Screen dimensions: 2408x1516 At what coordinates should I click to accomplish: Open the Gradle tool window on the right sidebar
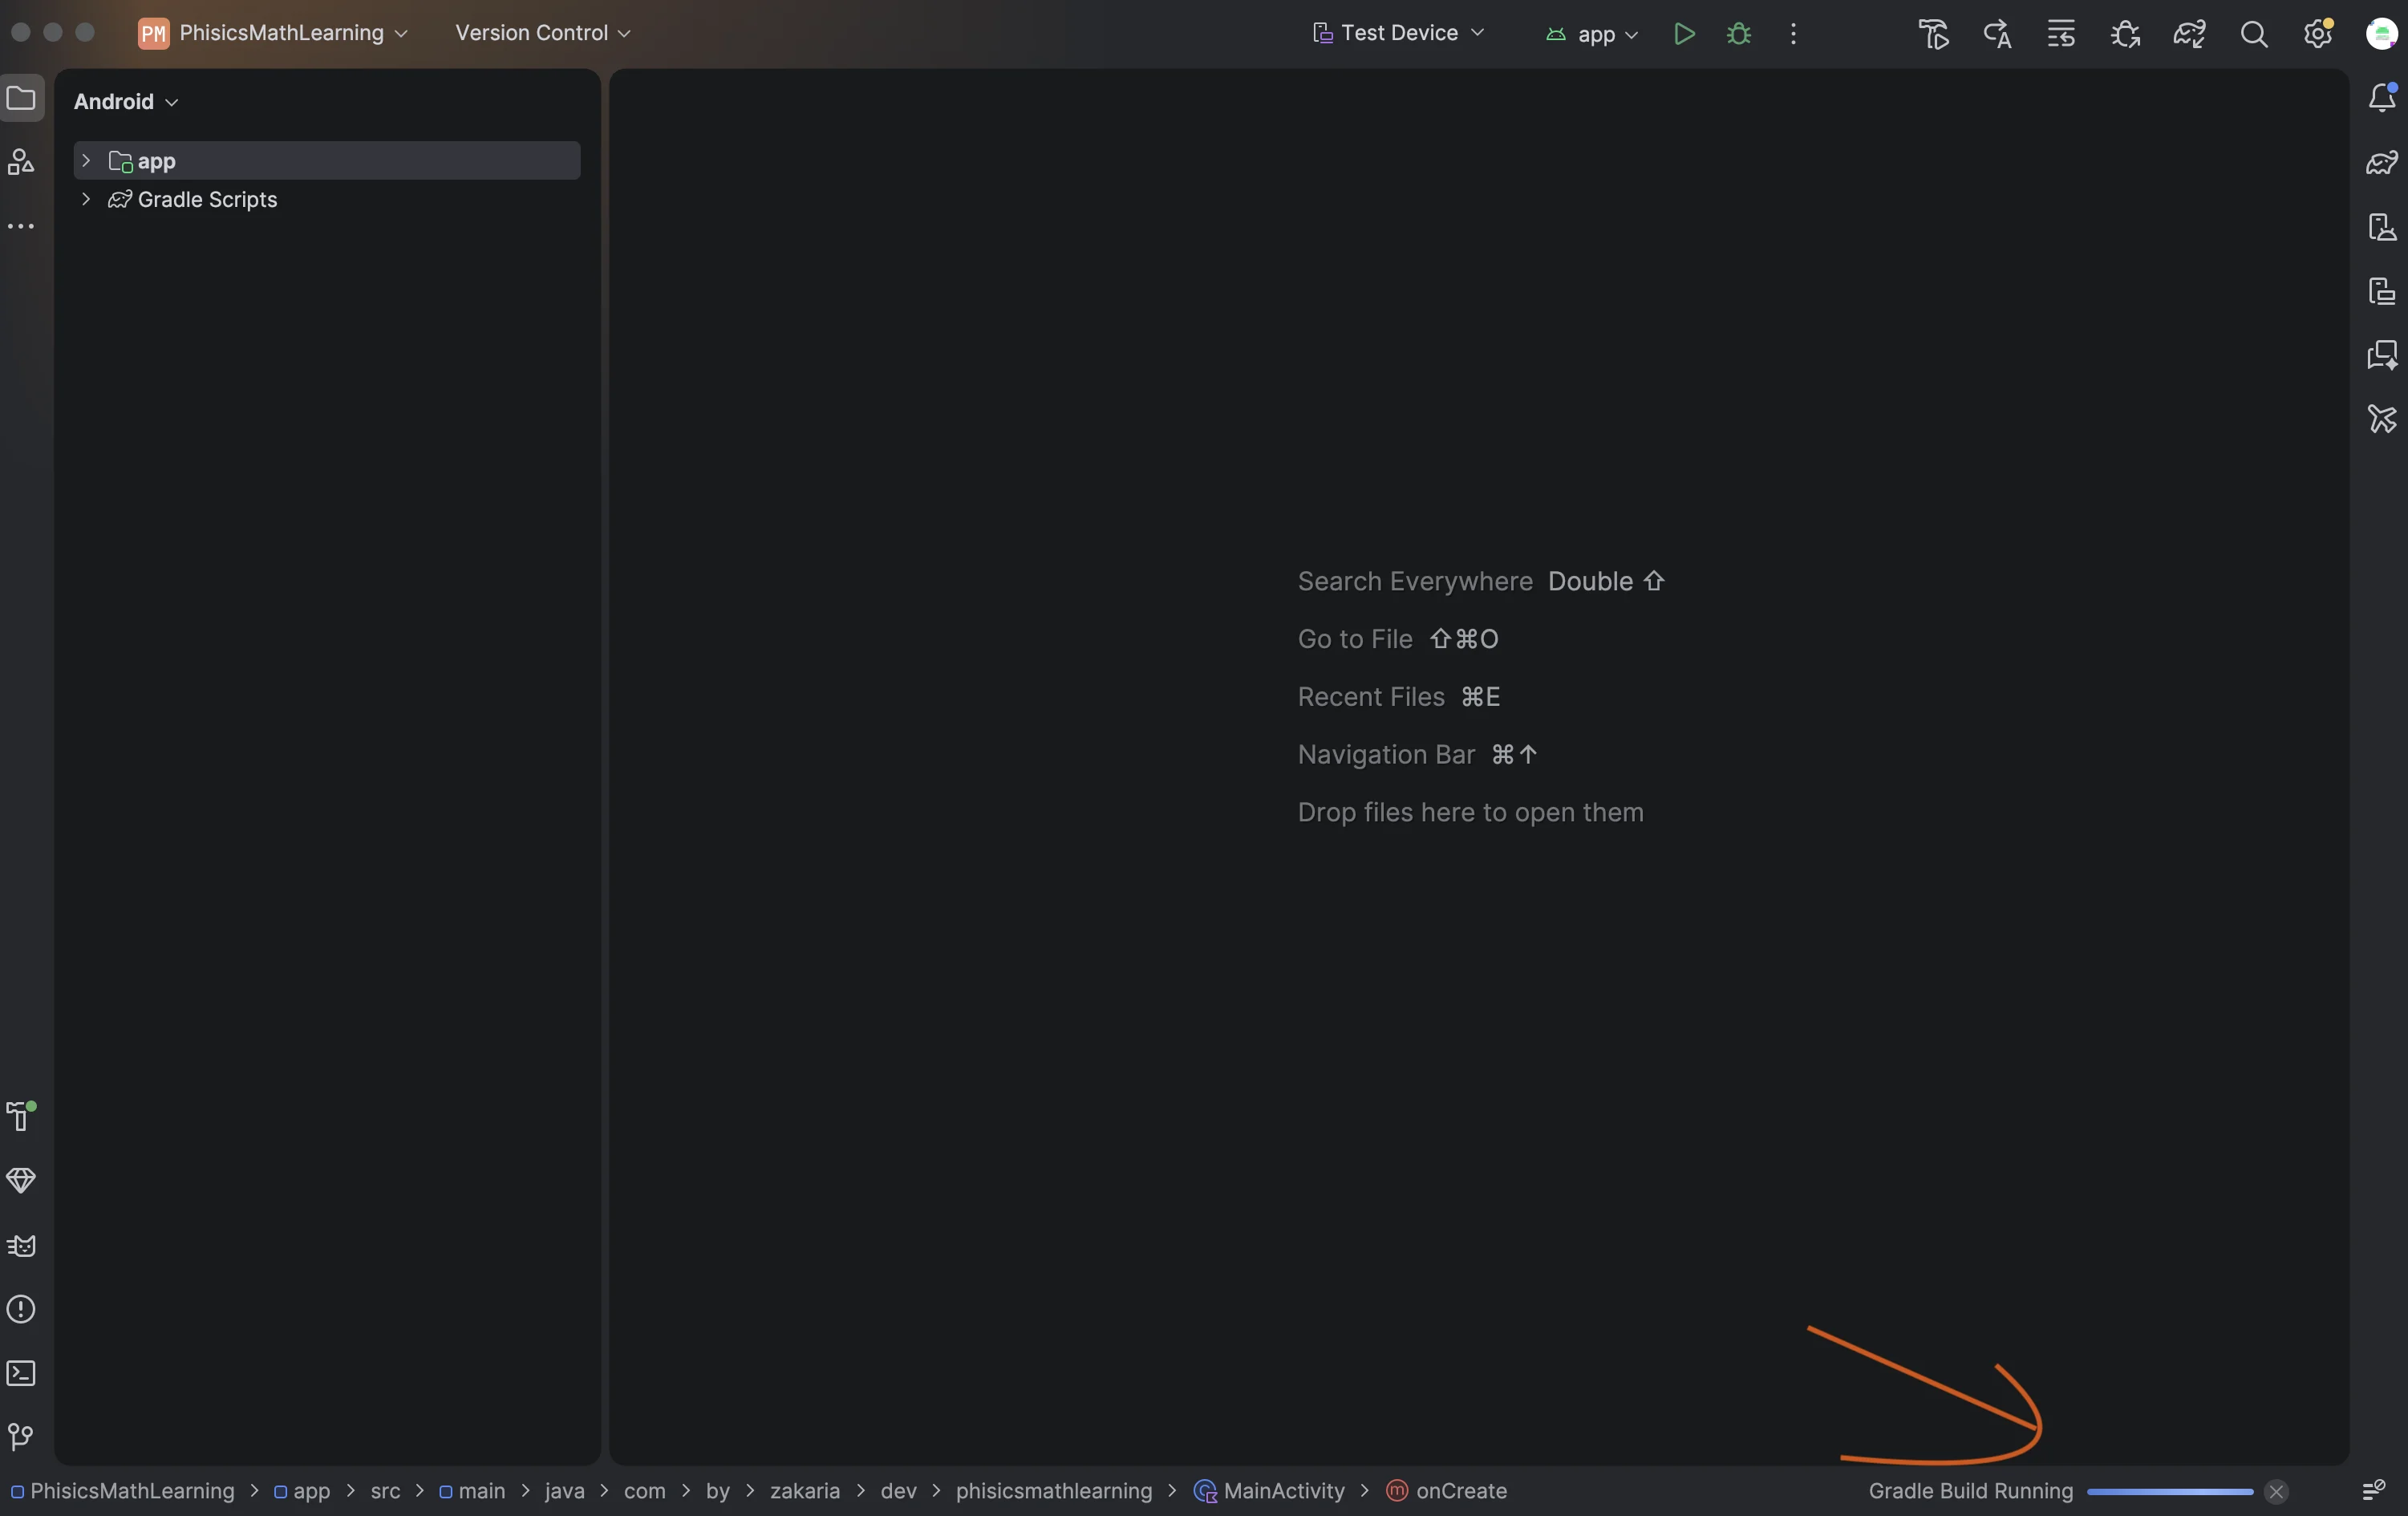pos(2383,162)
